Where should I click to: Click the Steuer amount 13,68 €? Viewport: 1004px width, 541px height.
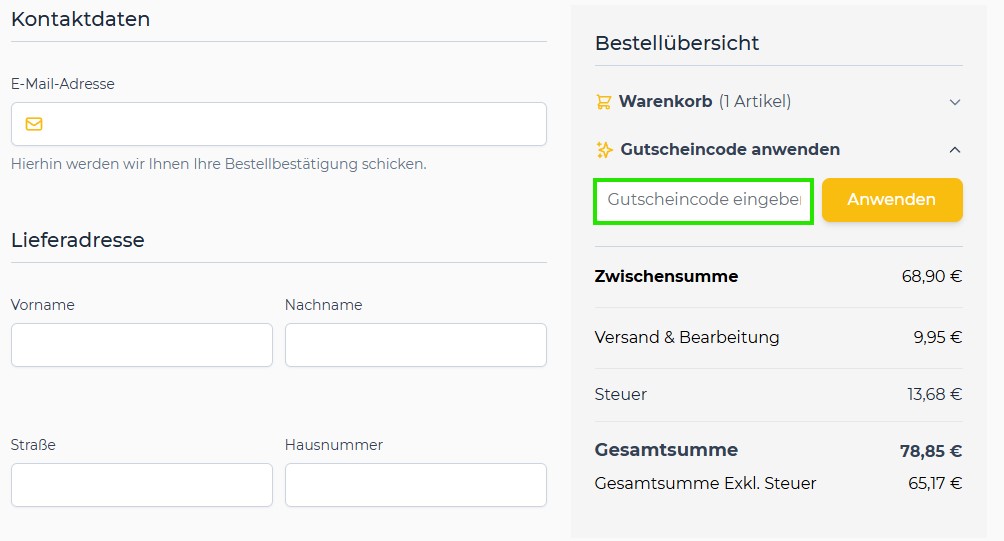934,394
